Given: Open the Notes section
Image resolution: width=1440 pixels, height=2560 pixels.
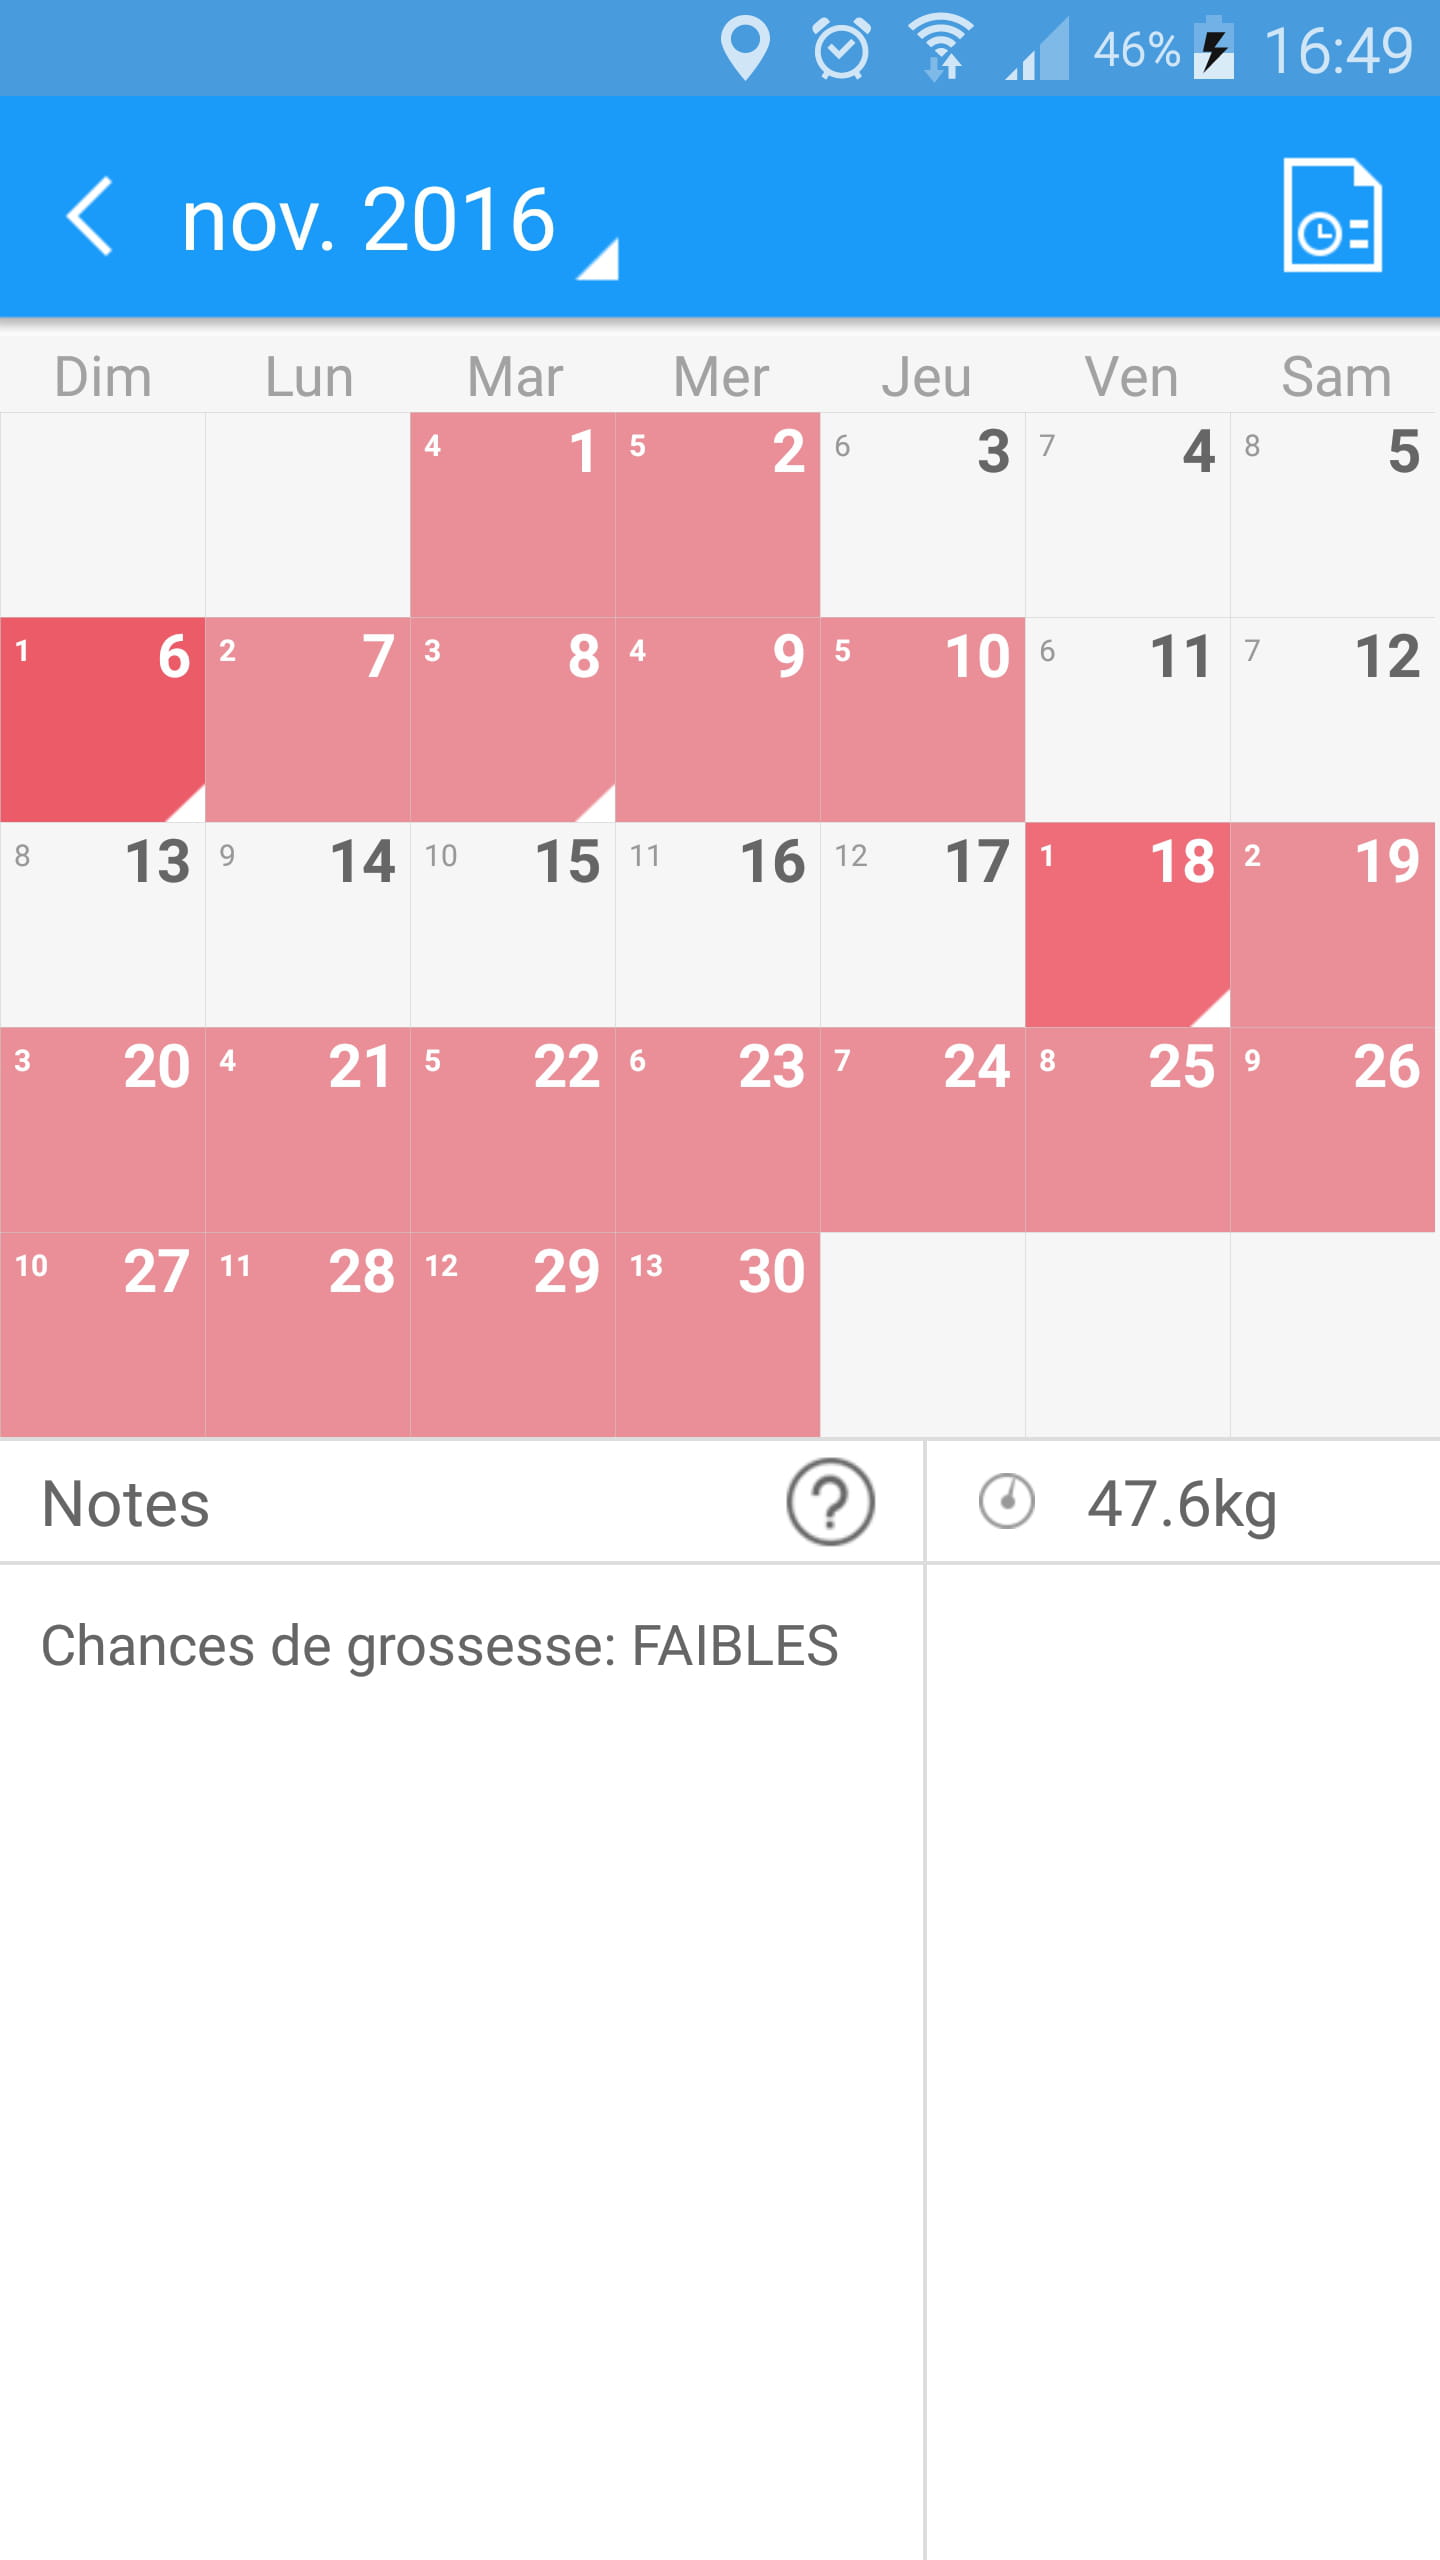Looking at the screenshot, I should 126,1504.
